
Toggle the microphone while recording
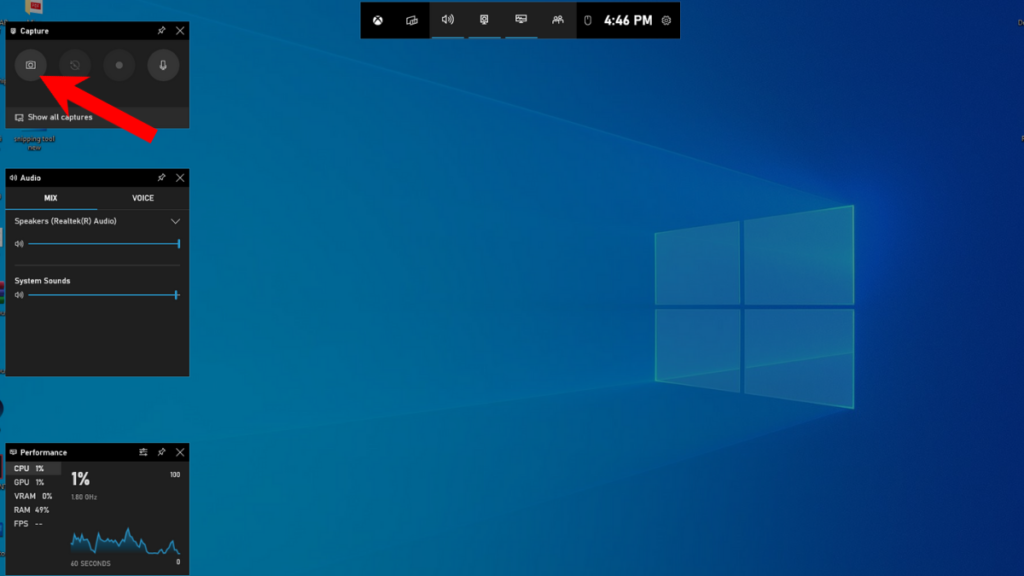163,65
